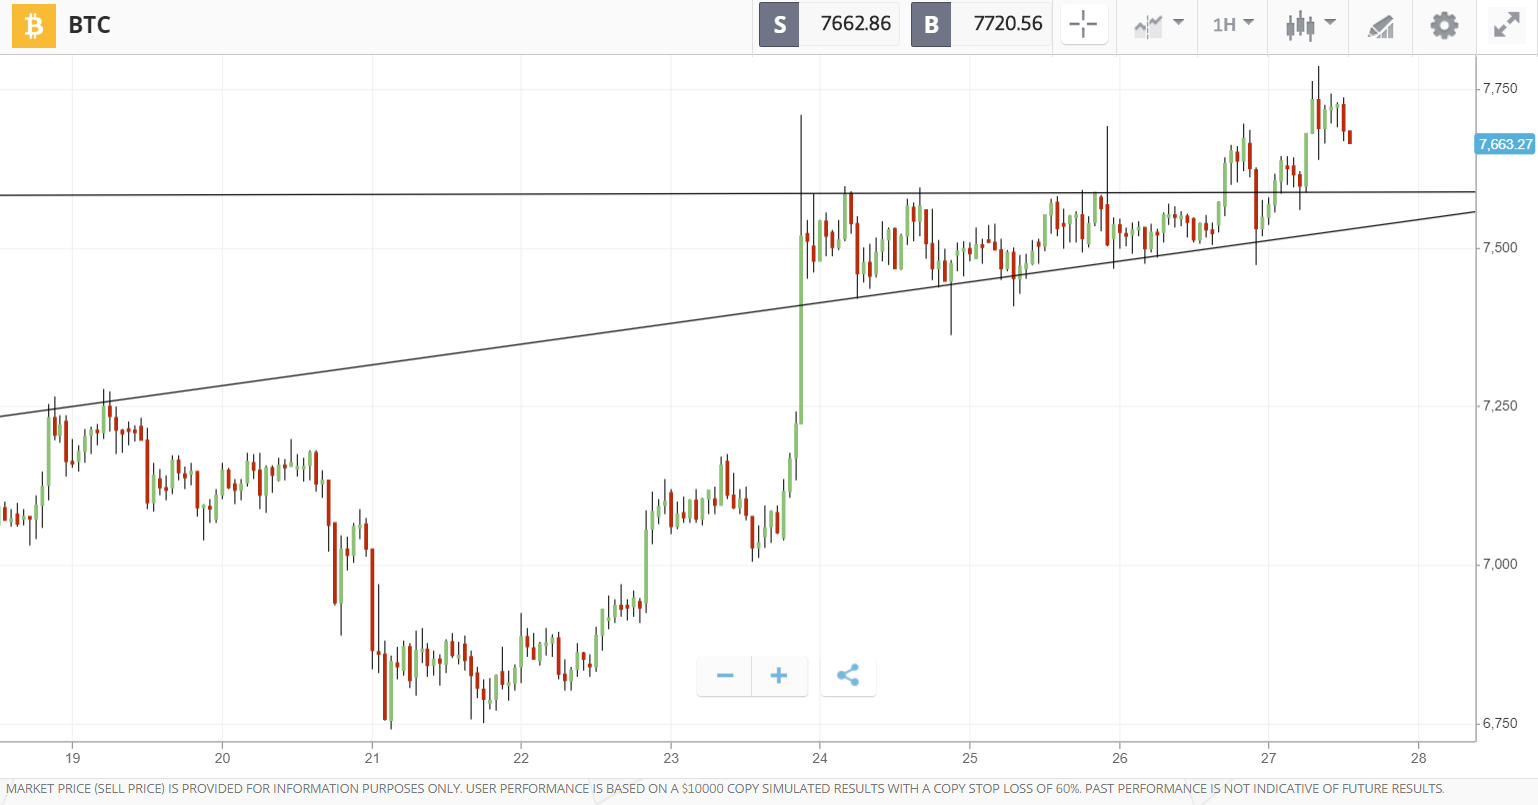Zoom out using the minus icon
1538x805 pixels.
pyautogui.click(x=723, y=676)
